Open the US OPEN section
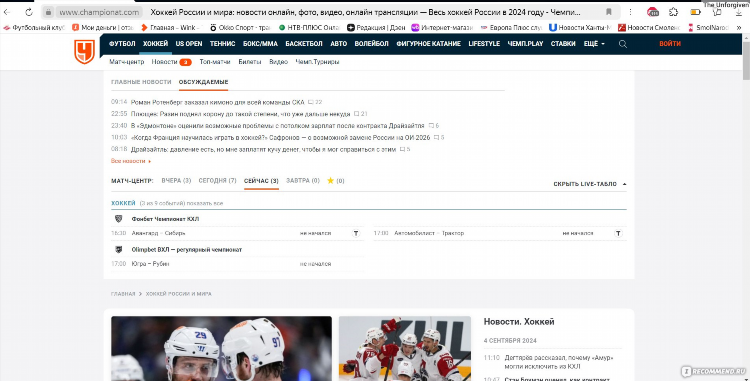750x381 pixels. (188, 44)
